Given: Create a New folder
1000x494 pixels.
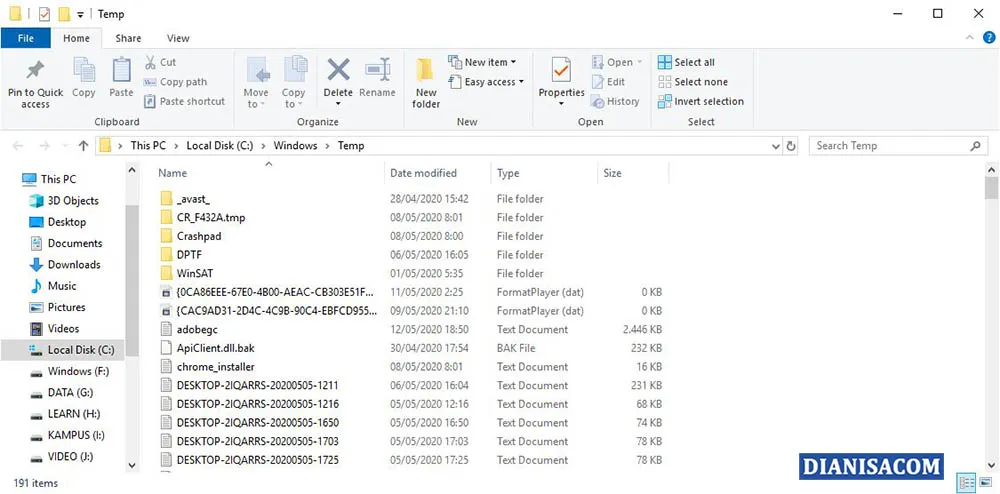Looking at the screenshot, I should tap(426, 83).
